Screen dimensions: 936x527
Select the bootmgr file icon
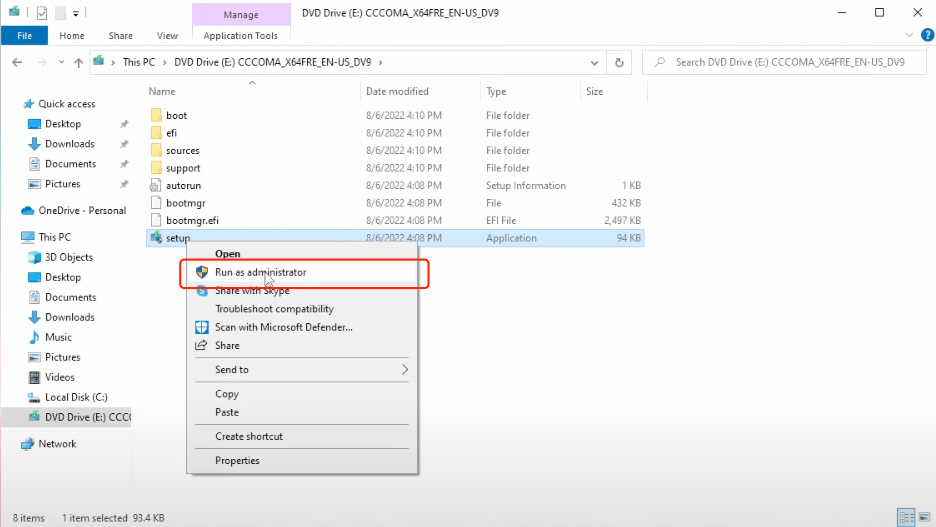coord(156,203)
